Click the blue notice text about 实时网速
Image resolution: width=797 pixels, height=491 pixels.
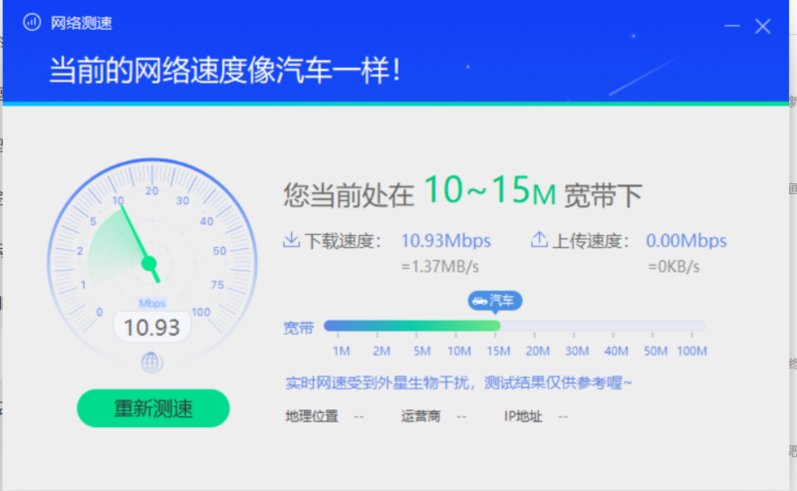coord(459,383)
